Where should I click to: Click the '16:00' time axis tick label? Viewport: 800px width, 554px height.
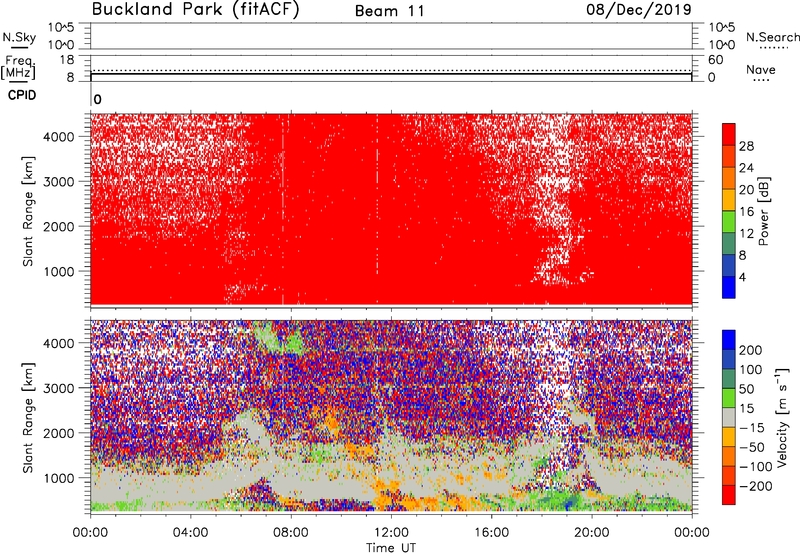pos(491,533)
